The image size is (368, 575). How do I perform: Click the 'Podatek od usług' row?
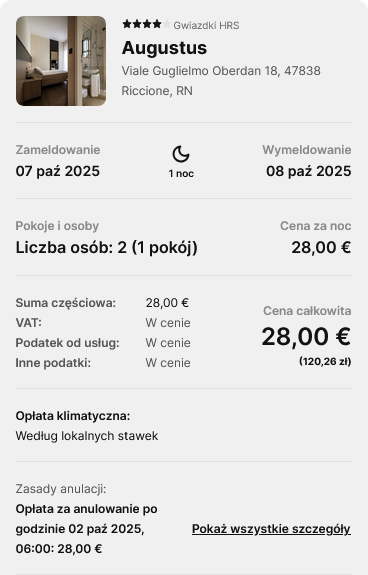click(x=103, y=343)
